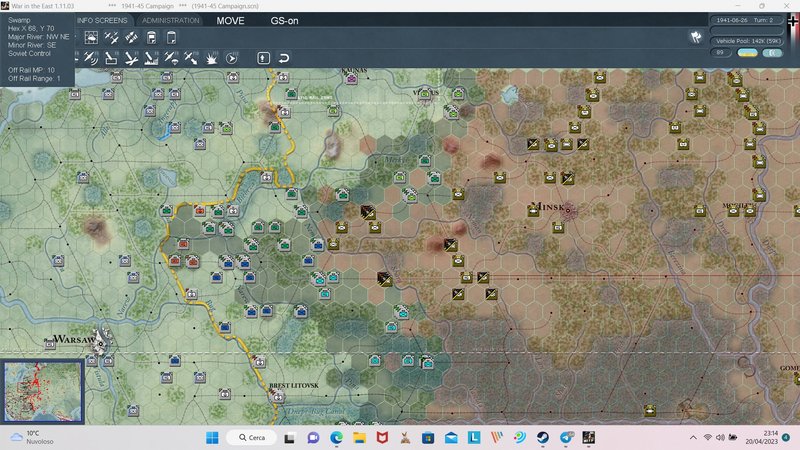
Task: Click the Vehicle Pool readout
Action: point(747,41)
